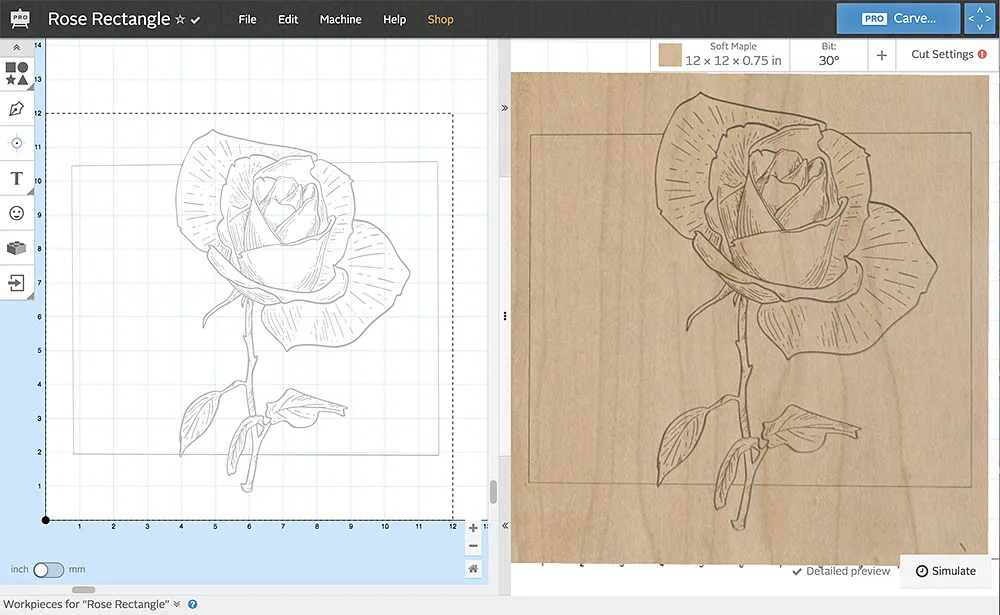The width and height of the screenshot is (1000, 615).
Task: Expand Workpieces for Rose Rectangle
Action: (177, 604)
